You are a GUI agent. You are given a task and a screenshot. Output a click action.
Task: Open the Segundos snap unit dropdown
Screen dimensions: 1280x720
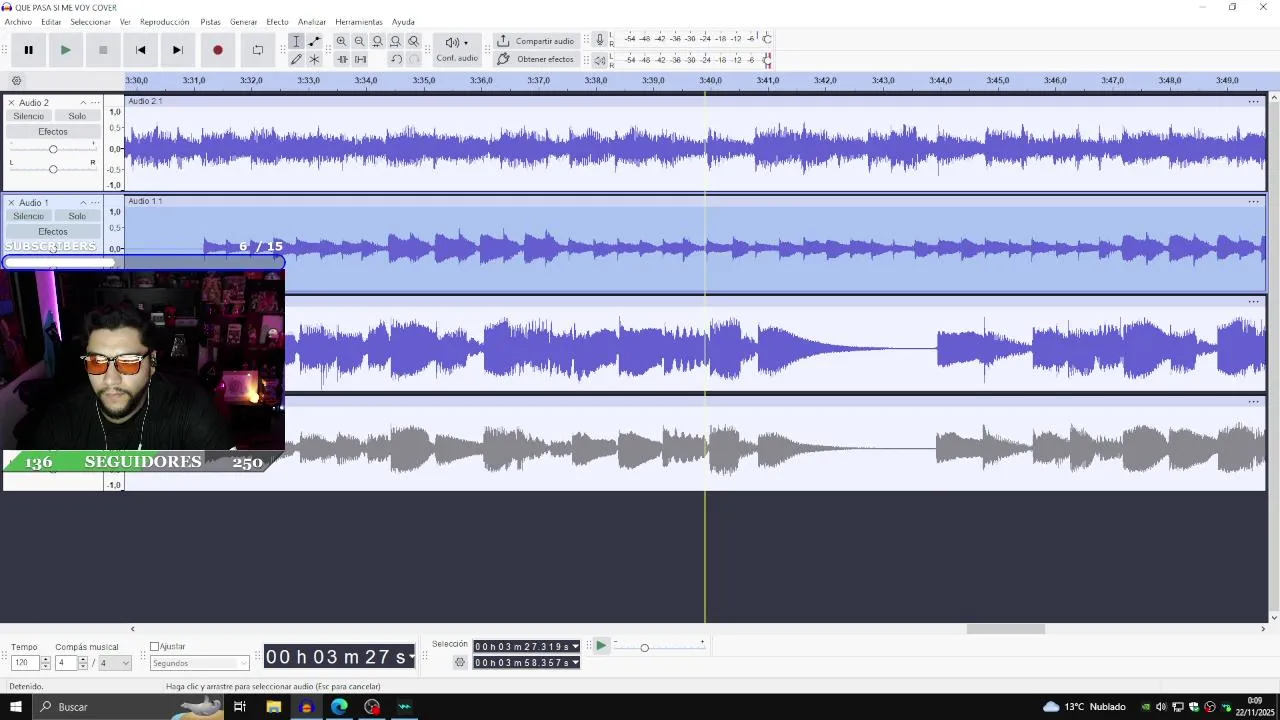199,663
